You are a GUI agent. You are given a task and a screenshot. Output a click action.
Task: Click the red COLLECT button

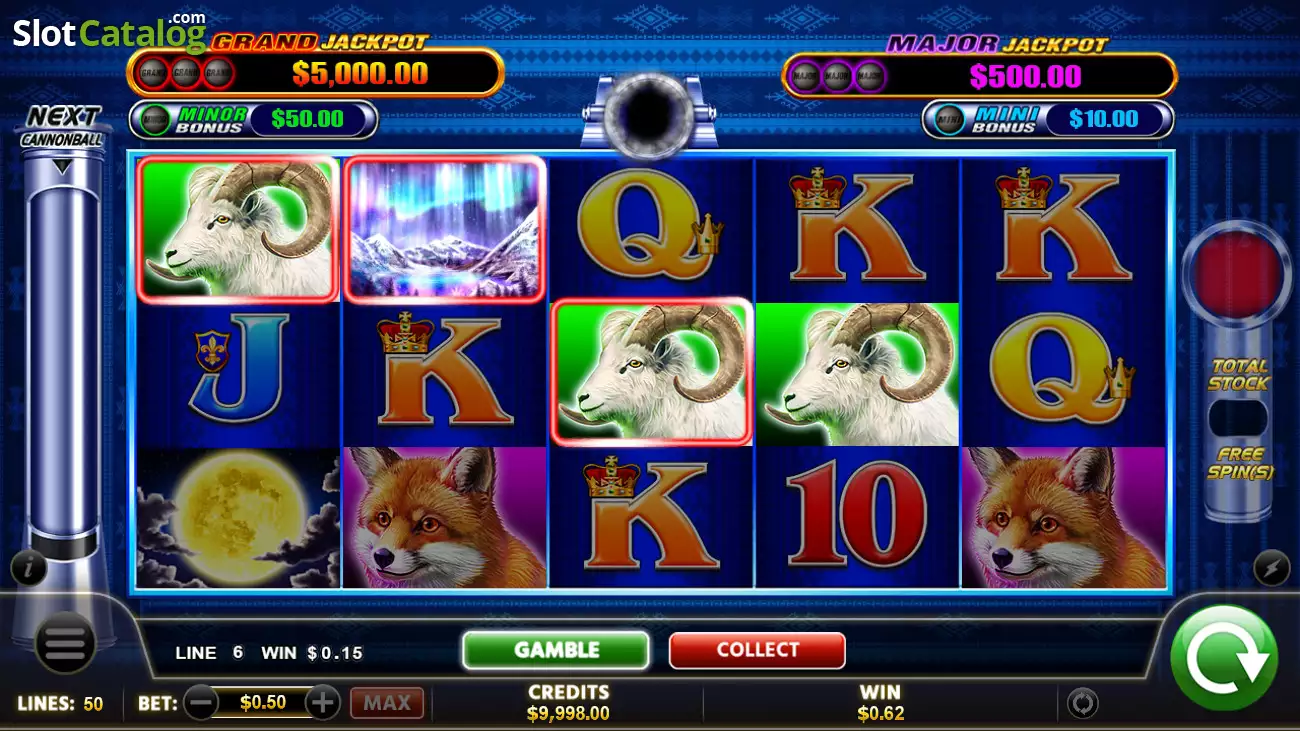click(757, 650)
